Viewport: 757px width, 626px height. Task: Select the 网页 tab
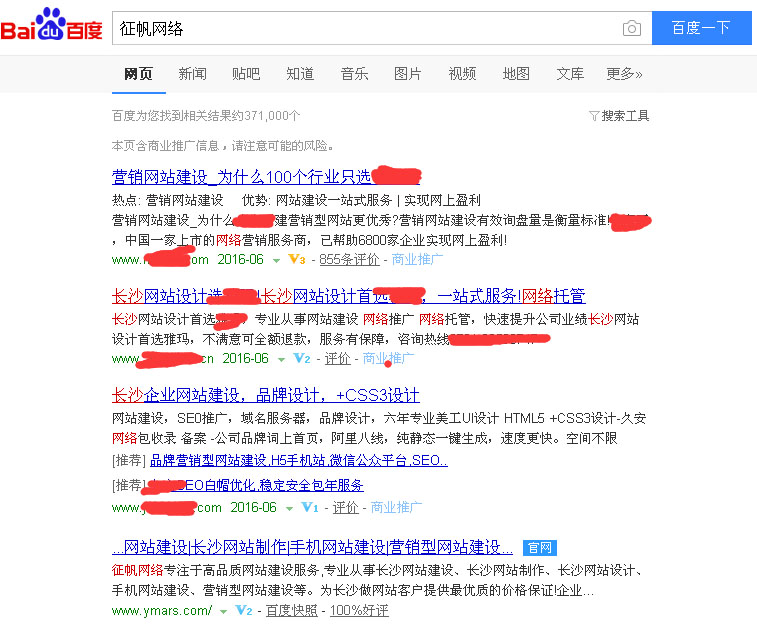tap(139, 74)
